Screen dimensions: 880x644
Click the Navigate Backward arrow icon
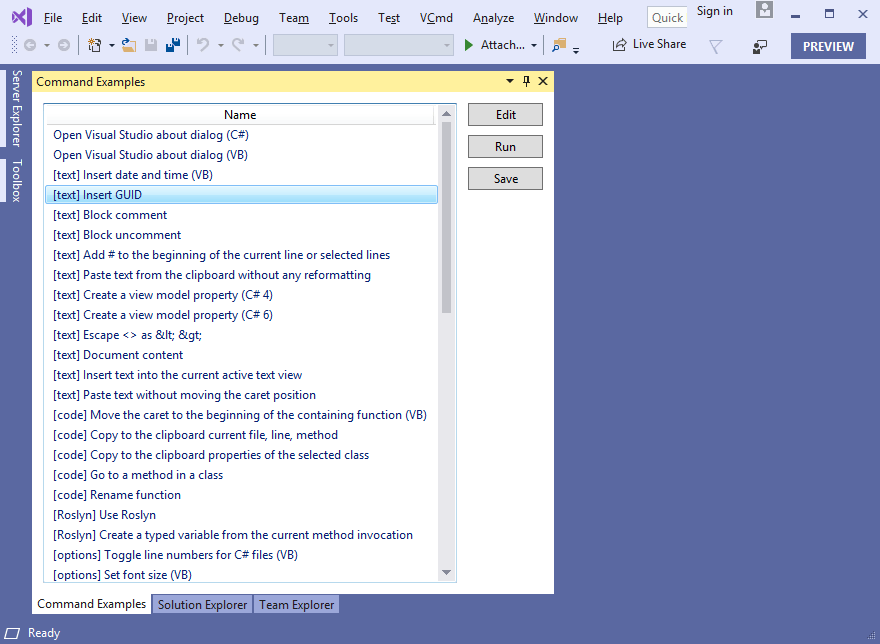(29, 45)
